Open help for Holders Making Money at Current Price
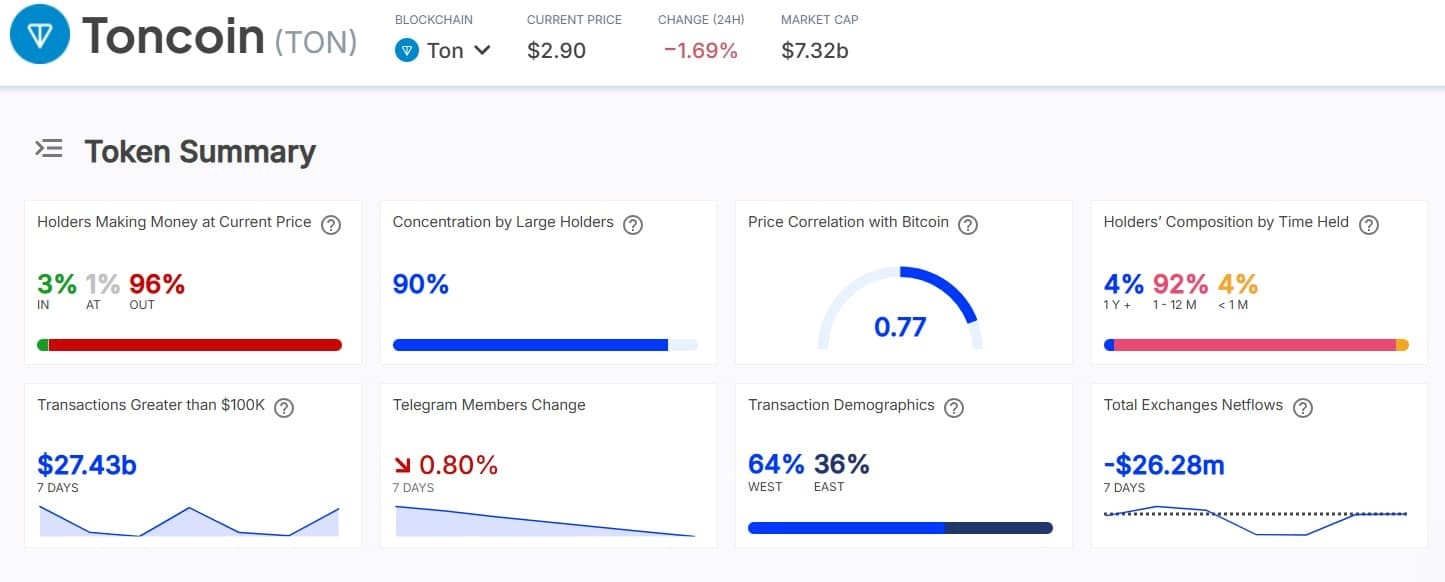This screenshot has width=1445, height=582. 331,225
